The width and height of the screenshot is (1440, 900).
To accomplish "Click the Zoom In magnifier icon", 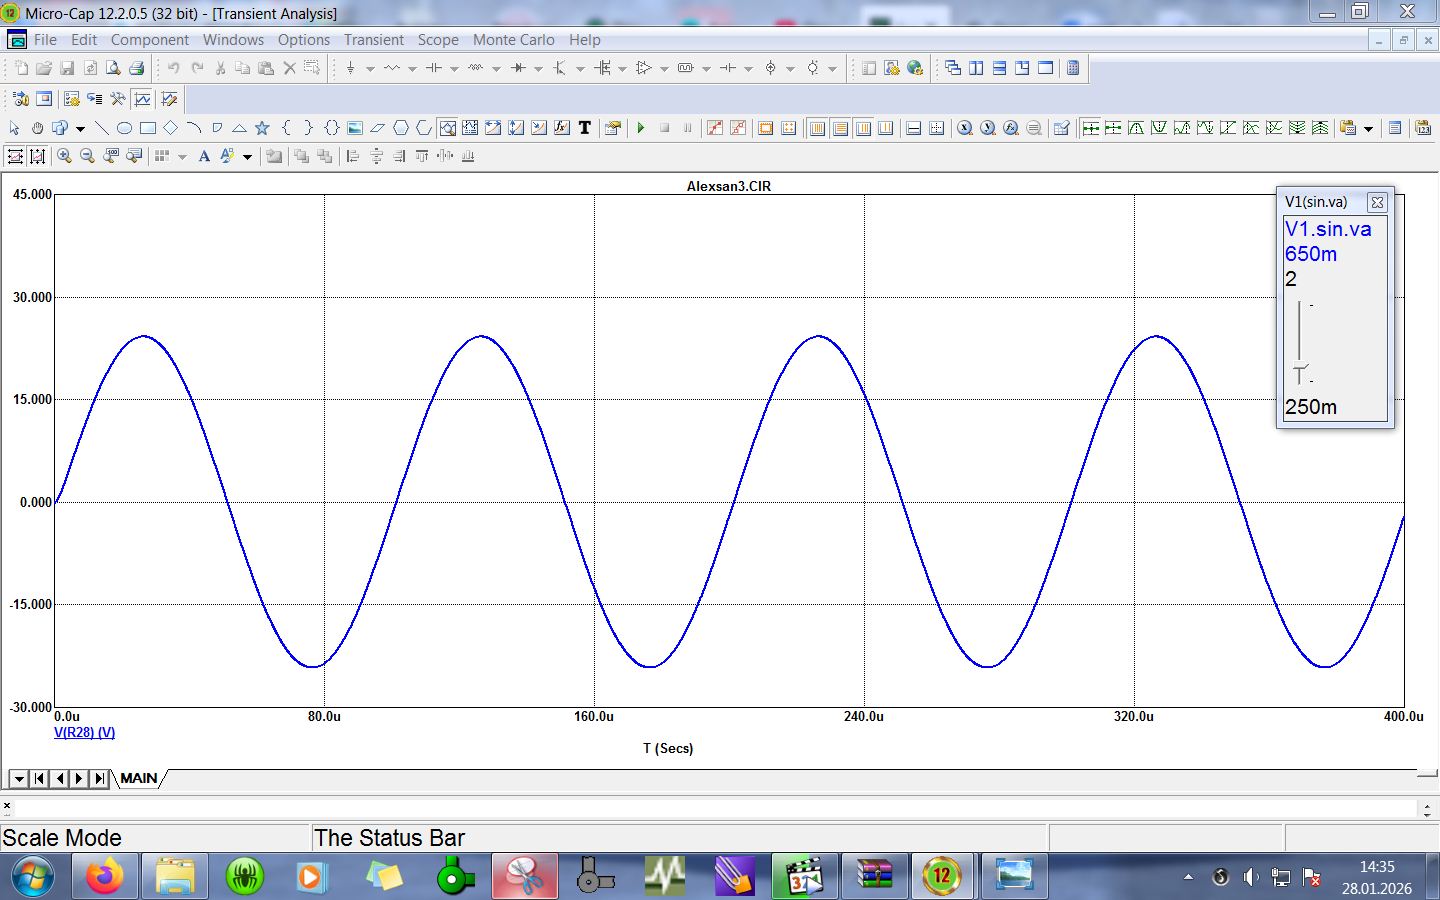I will coord(64,156).
